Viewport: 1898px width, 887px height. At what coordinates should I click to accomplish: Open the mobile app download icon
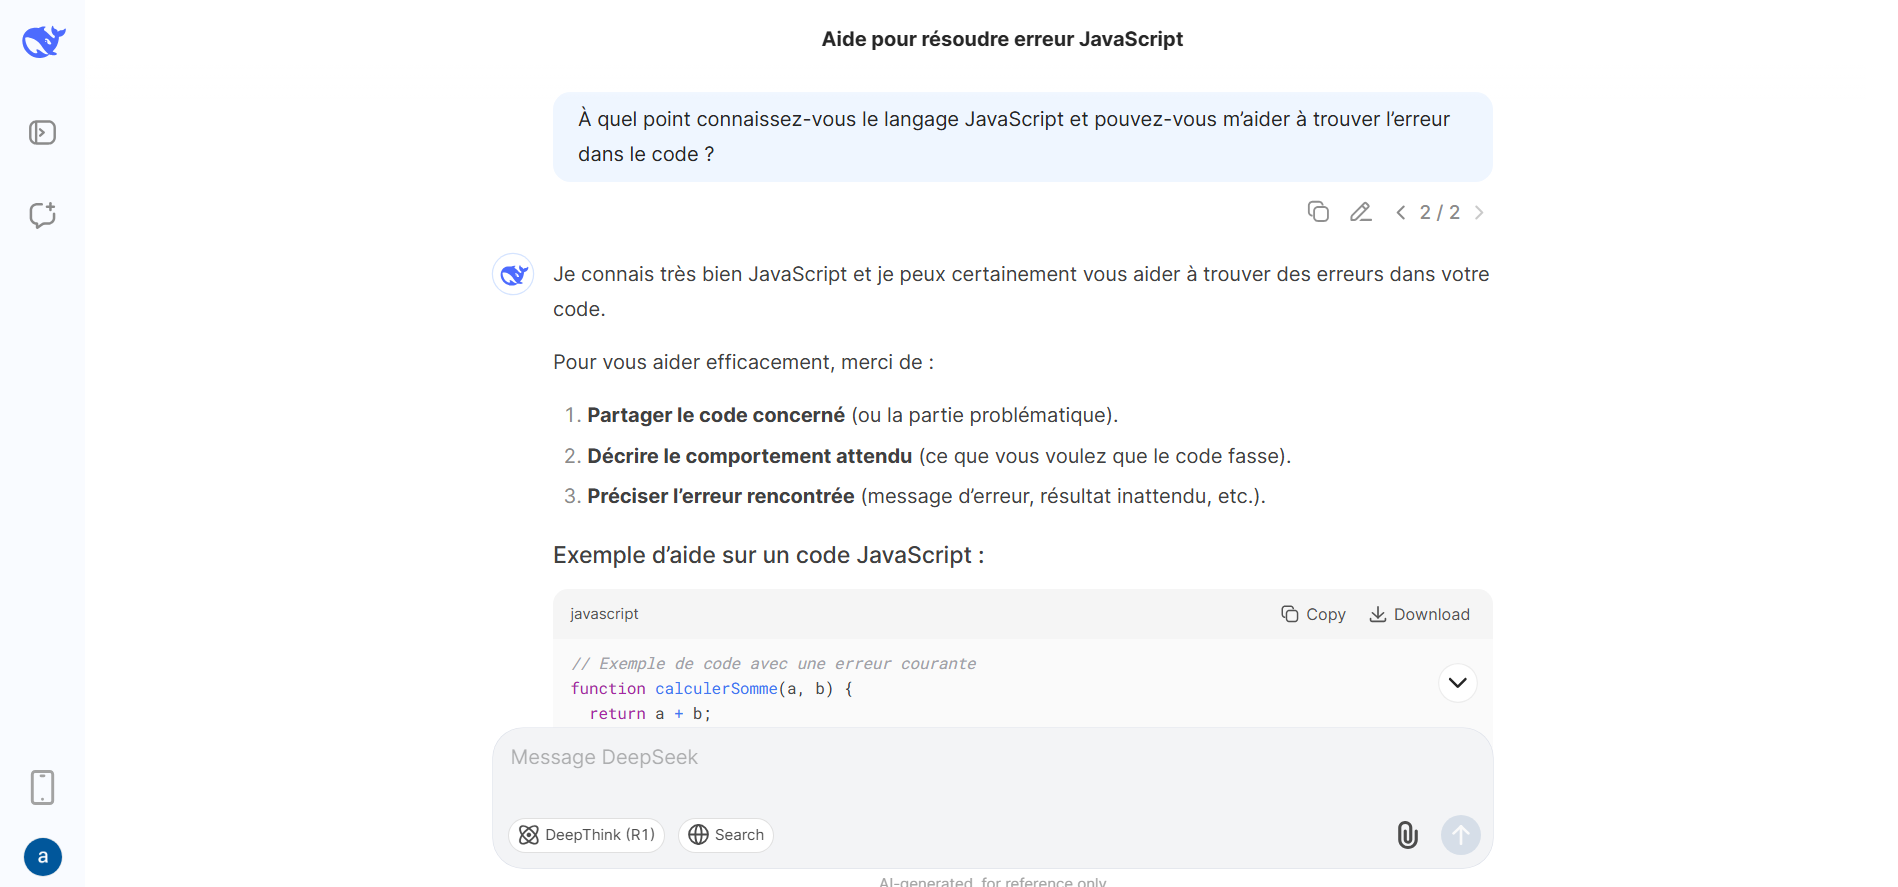42,788
